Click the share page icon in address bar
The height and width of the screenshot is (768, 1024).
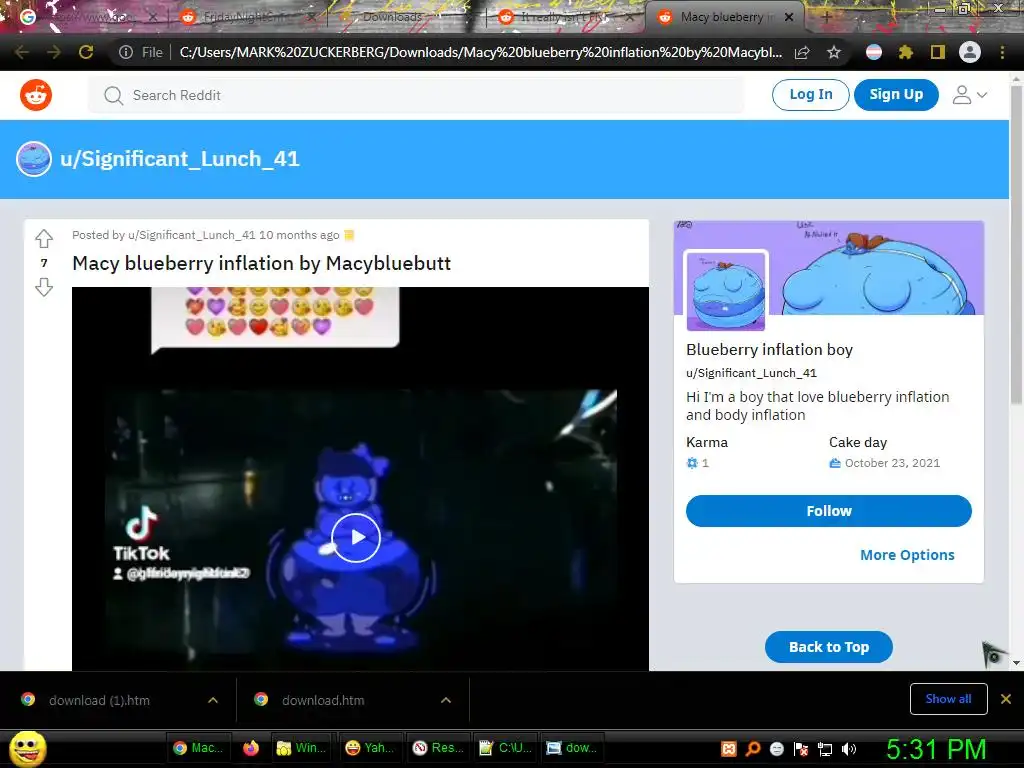[x=802, y=52]
